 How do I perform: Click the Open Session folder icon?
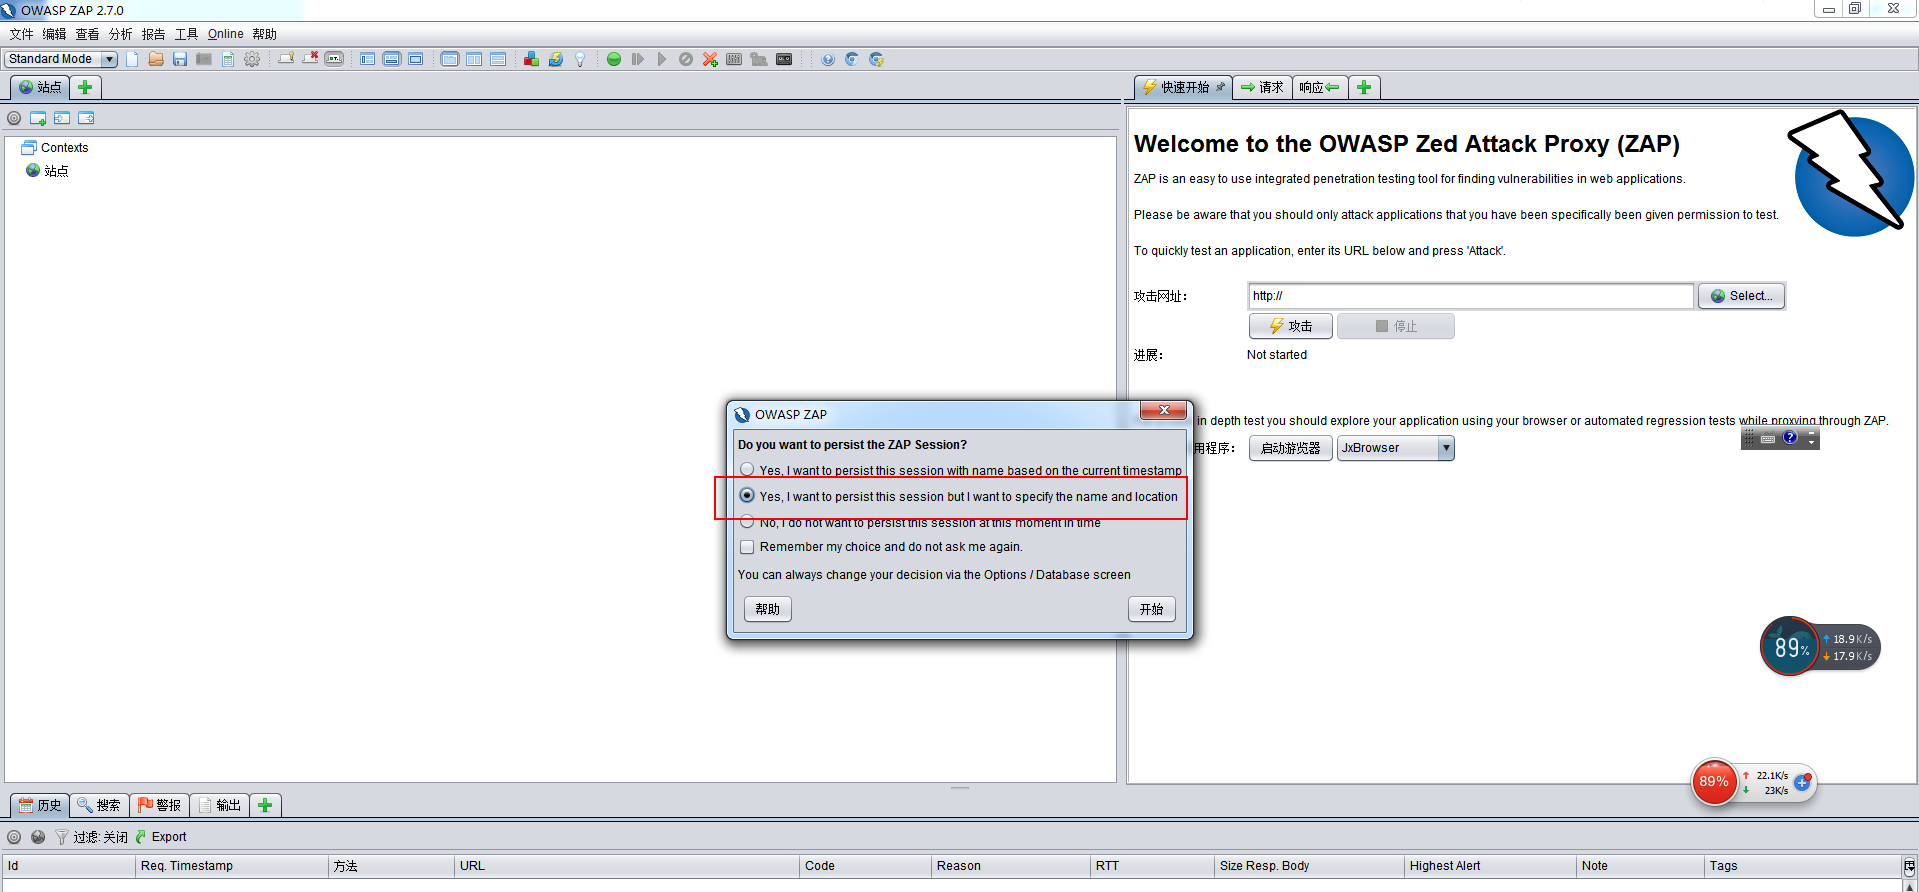pos(156,59)
